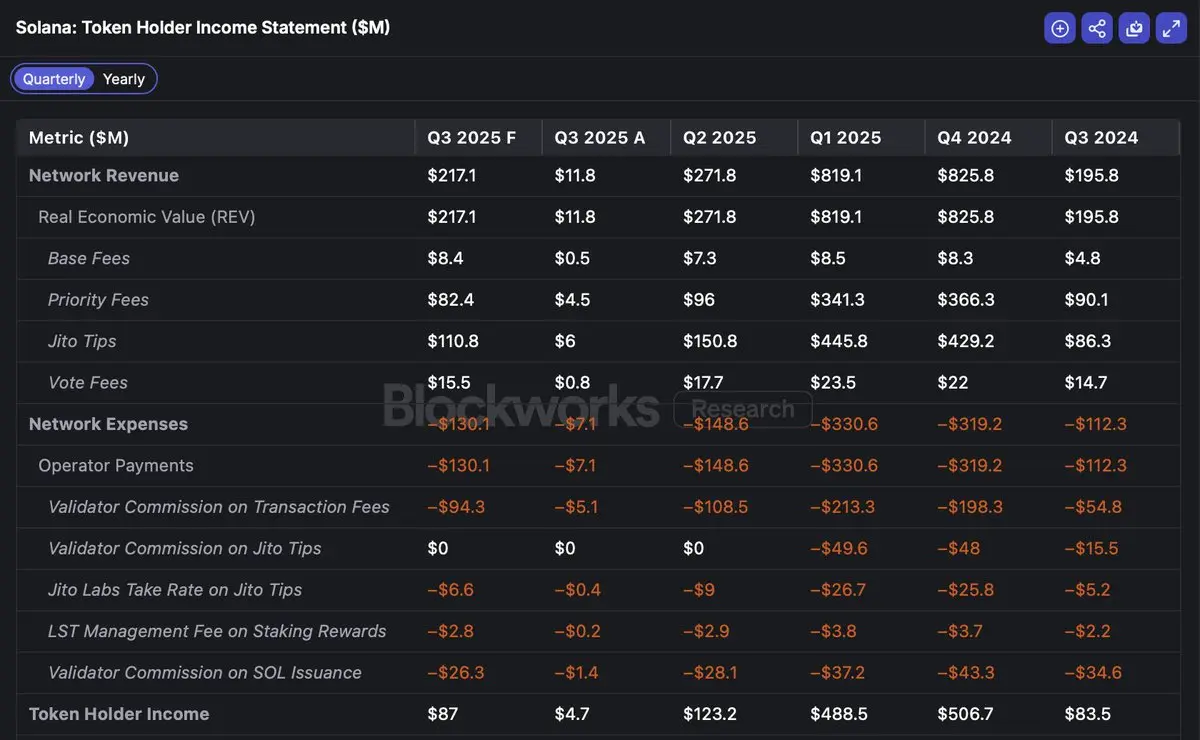The width and height of the screenshot is (1200, 740).
Task: Expand the table to fullscreen
Action: 1171,28
